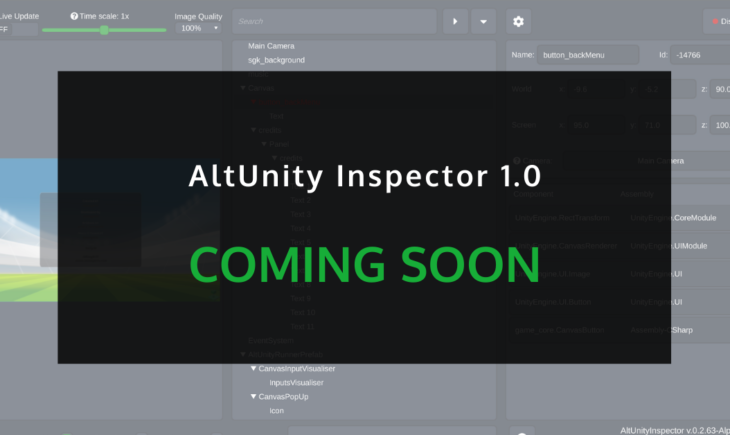Click the play arrow button beside Search
730x435 pixels.
click(455, 21)
